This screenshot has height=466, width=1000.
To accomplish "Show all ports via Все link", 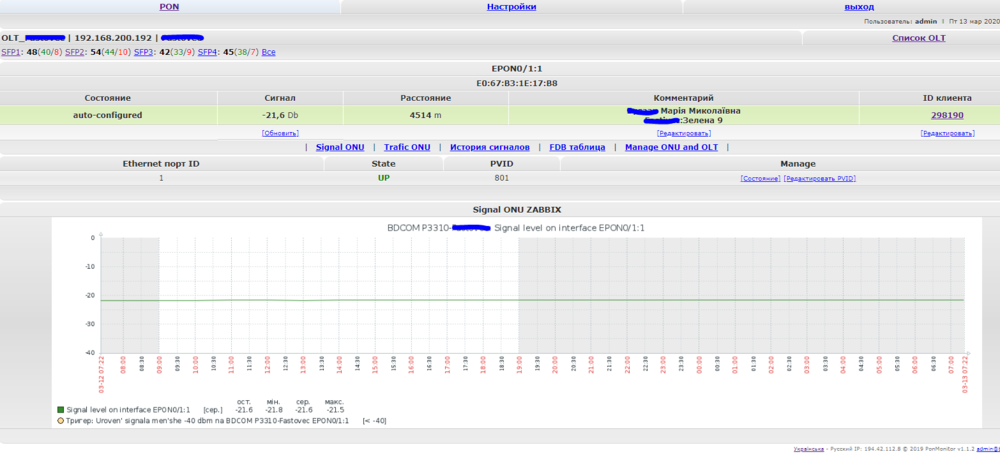I will click(268, 51).
